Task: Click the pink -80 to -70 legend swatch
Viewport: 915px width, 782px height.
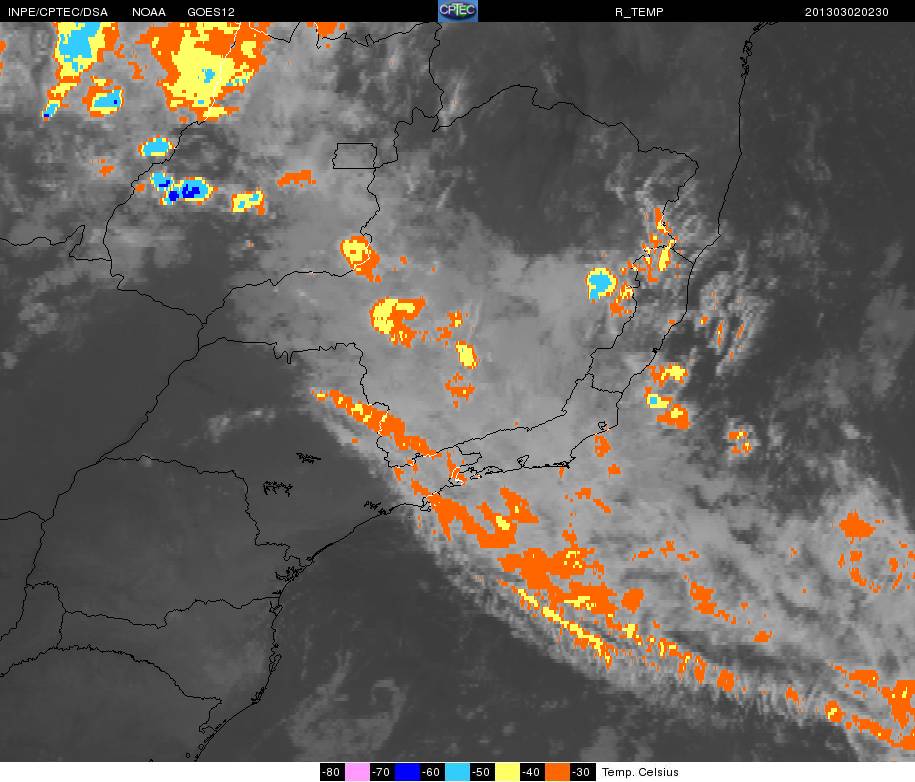Action: pos(358,771)
